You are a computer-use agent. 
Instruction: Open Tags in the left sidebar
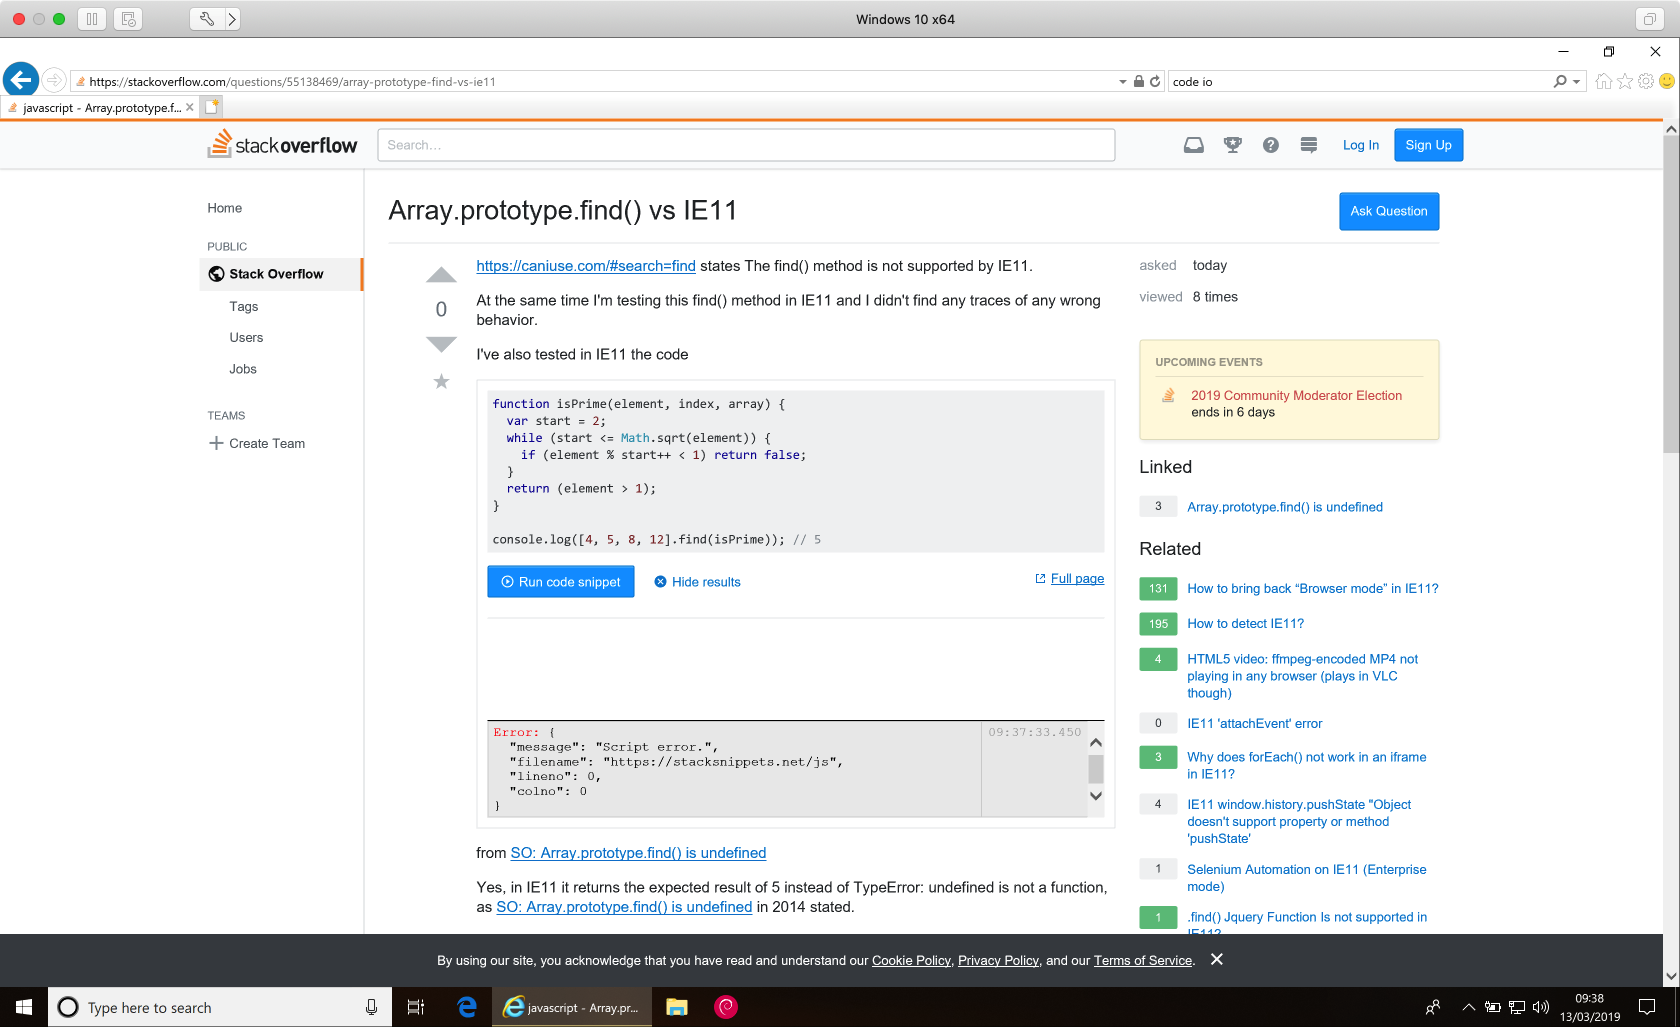coord(244,307)
